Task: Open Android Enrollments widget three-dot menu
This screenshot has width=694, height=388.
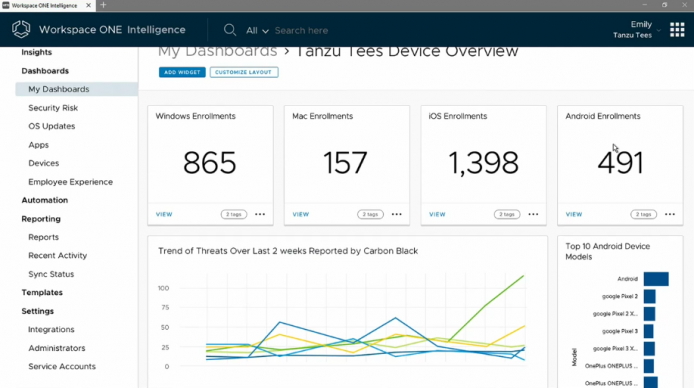Action: point(670,214)
